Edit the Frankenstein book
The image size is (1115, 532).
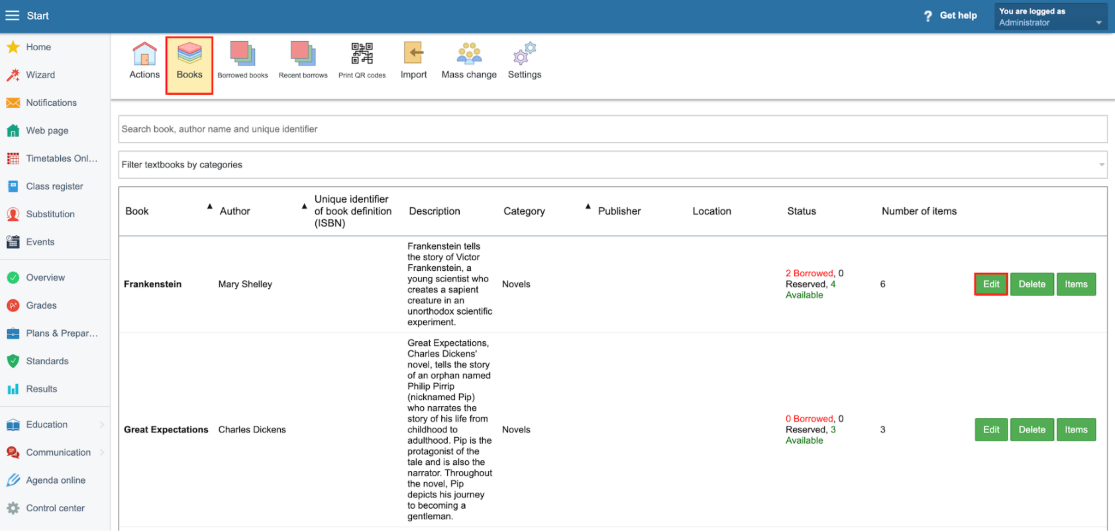[991, 284]
